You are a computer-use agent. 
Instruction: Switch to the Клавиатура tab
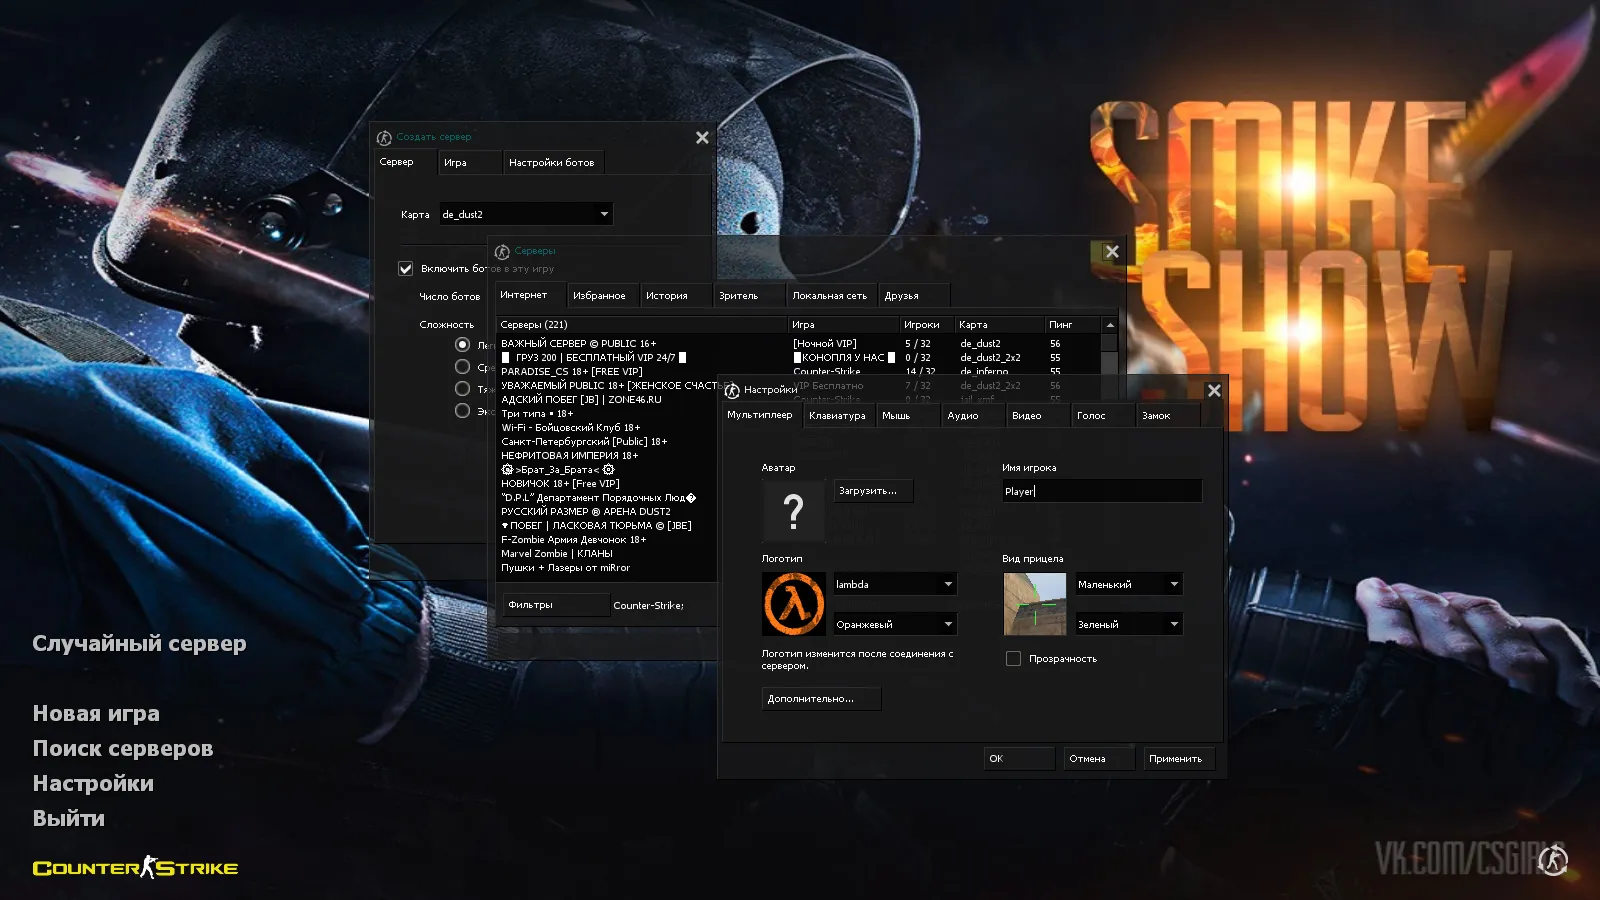tap(837, 416)
